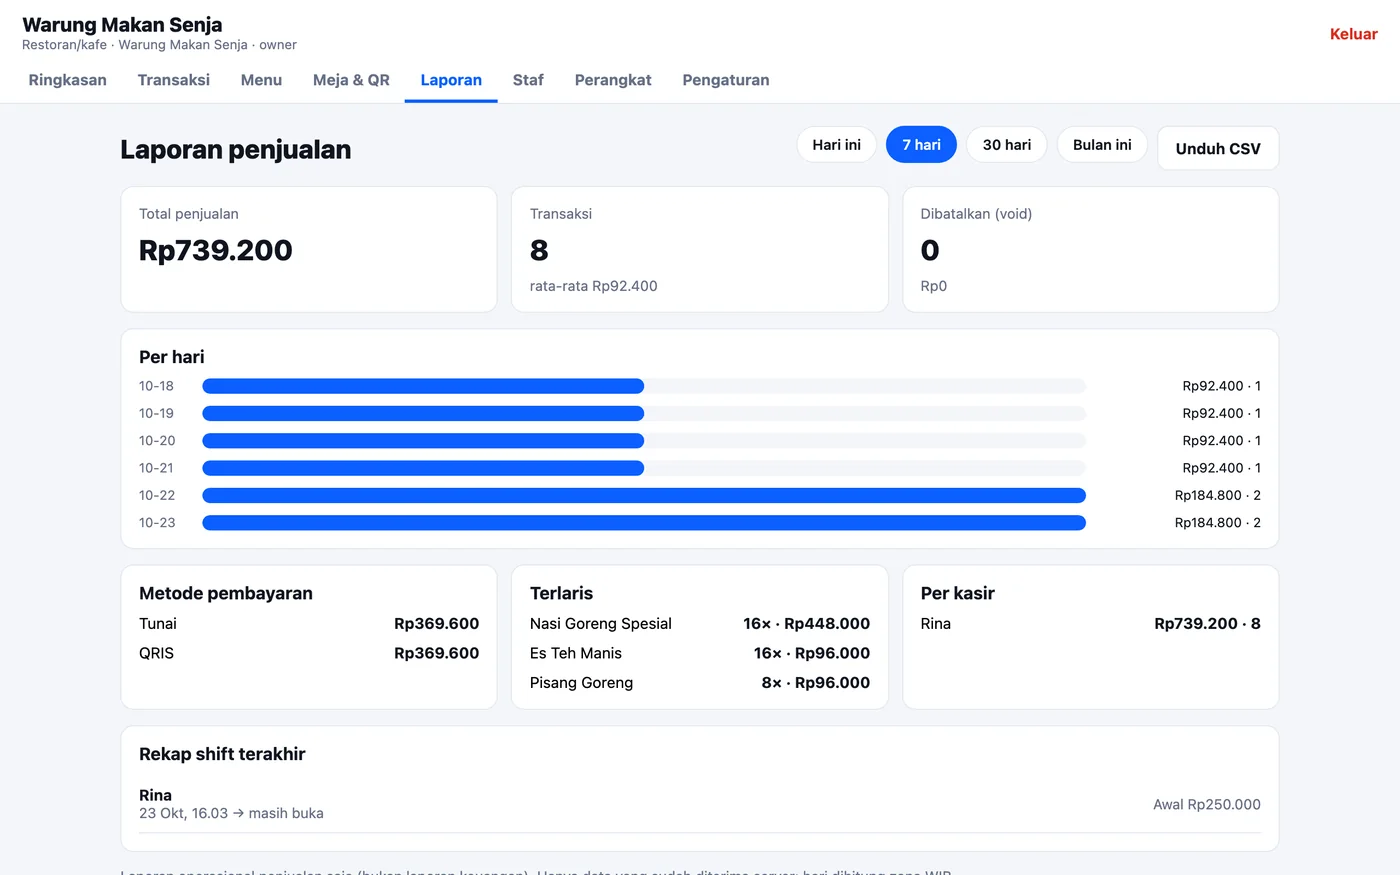Screen dimensions: 1400x875
Task: Filter the report to Bulan ini
Action: [x=1102, y=145]
